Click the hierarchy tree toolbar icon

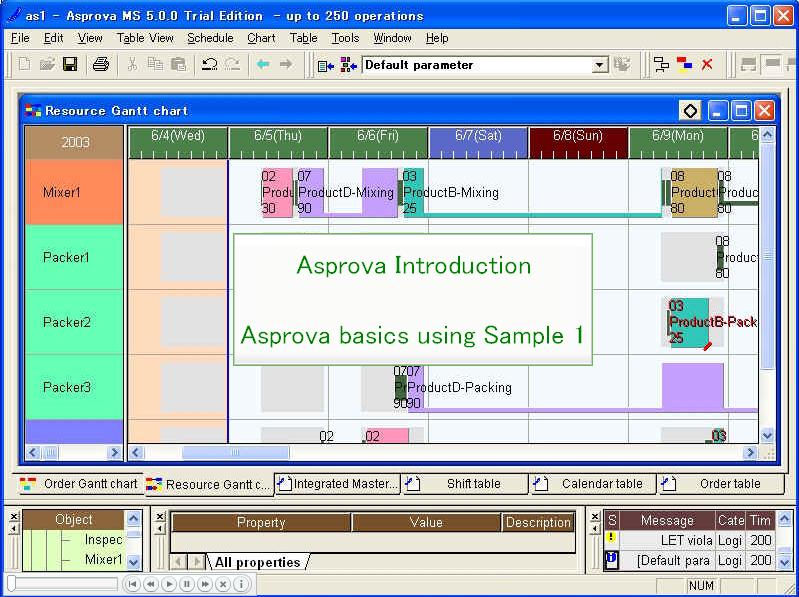(661, 65)
